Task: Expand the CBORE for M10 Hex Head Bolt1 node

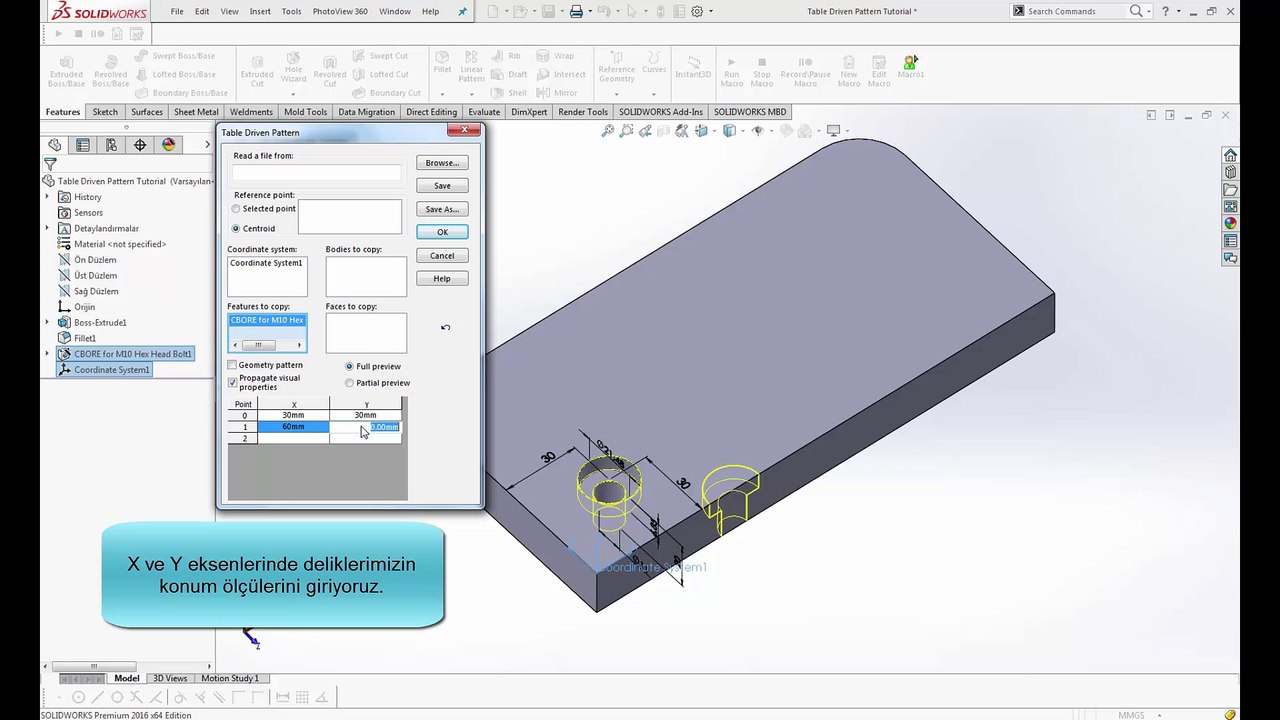Action: click(47, 354)
